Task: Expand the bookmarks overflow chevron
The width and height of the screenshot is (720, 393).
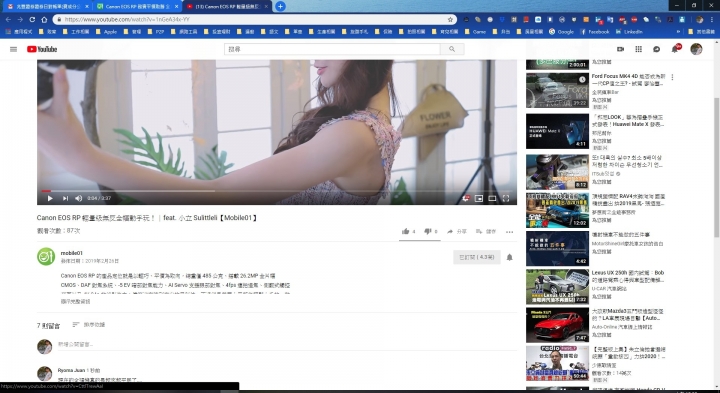Action: [678, 32]
